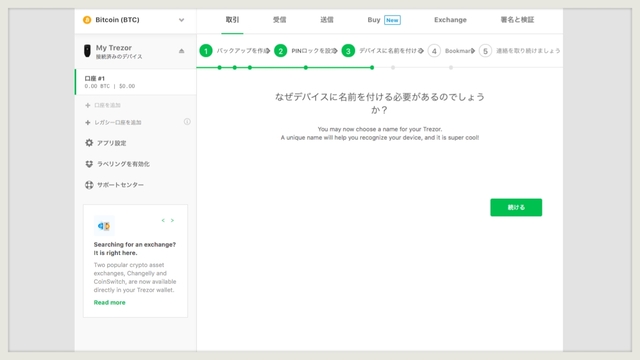Click step 2 circle PINロックを設定
The width and height of the screenshot is (640, 360).
(x=280, y=51)
